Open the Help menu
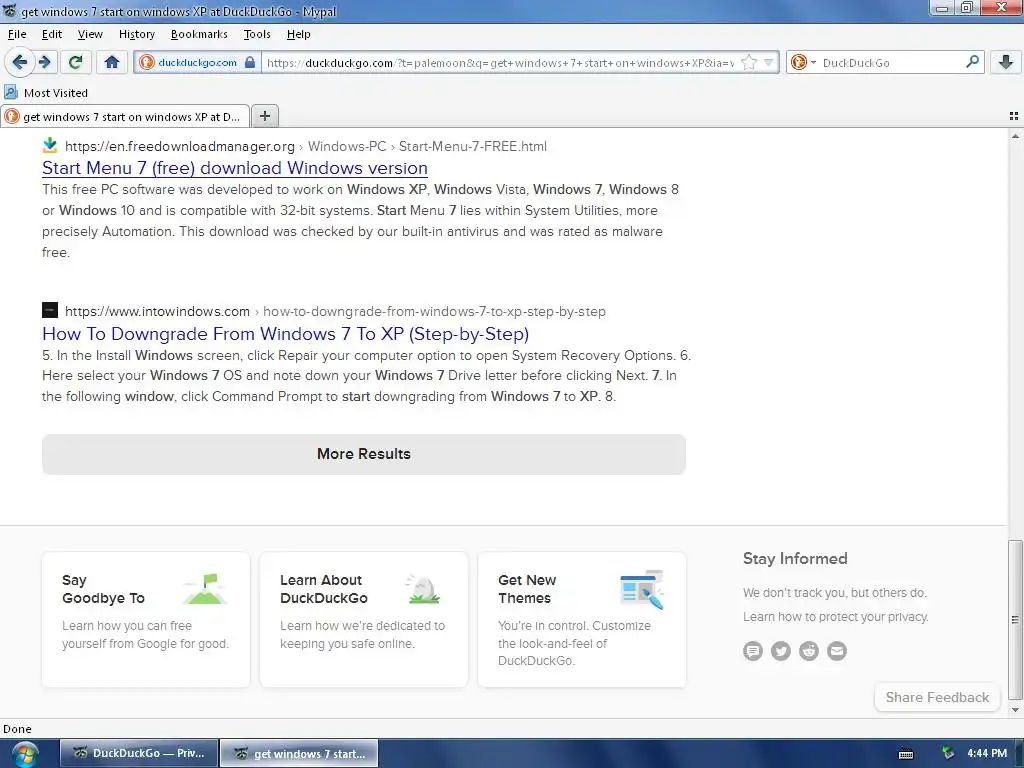1024x768 pixels. pos(298,34)
